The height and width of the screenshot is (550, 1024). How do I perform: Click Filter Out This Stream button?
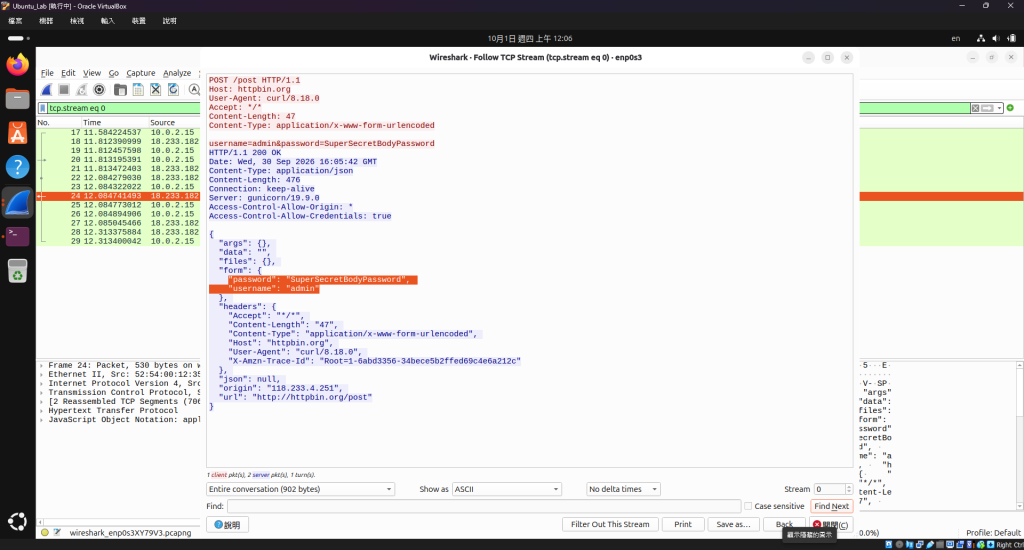point(610,525)
